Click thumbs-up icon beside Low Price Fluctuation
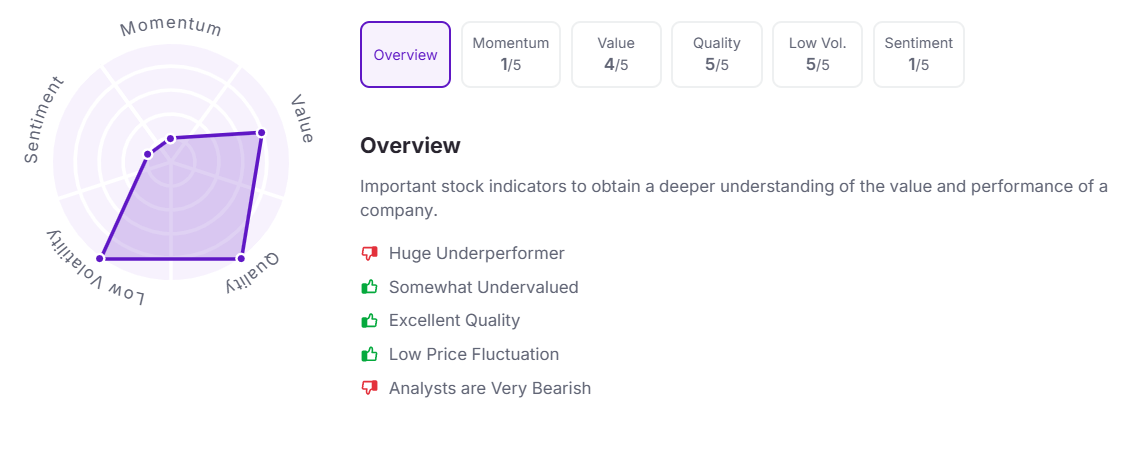The width and height of the screenshot is (1128, 449). pos(370,354)
